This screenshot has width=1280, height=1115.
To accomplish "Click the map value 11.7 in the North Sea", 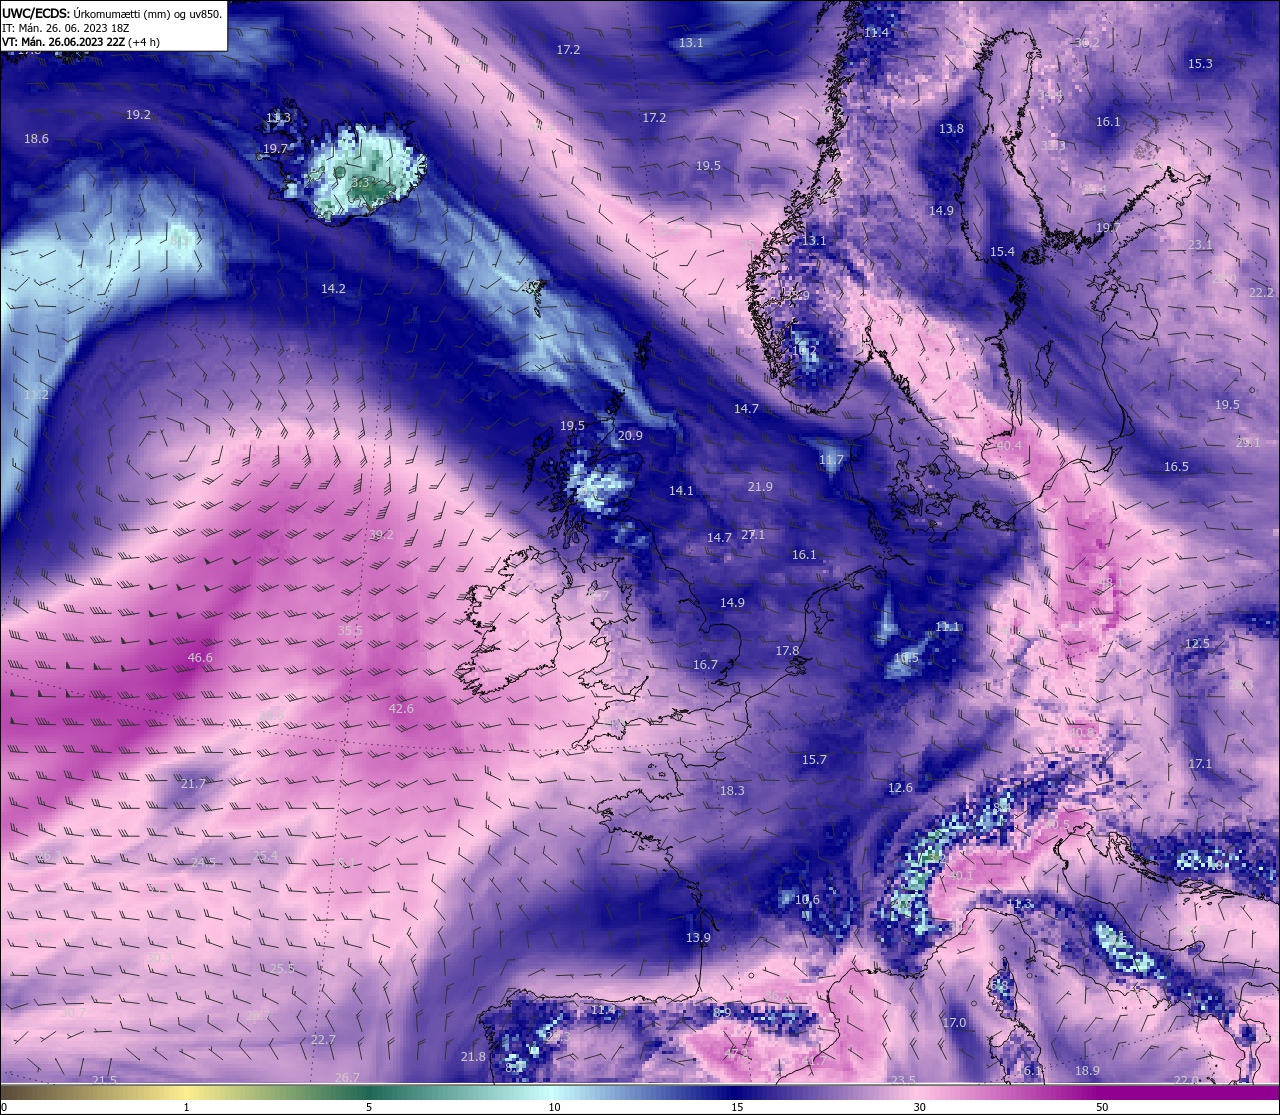I will click(831, 460).
